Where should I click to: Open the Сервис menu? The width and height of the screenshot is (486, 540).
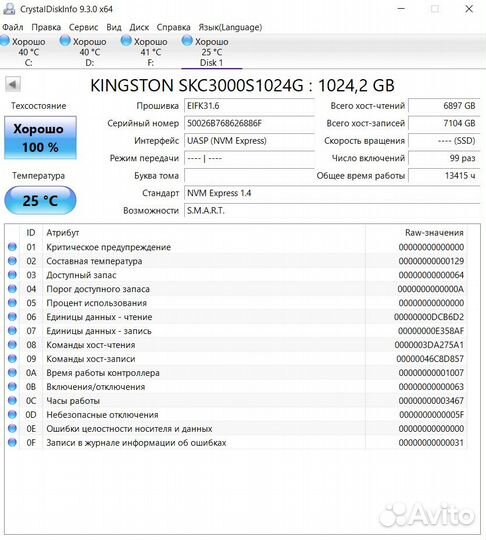(83, 27)
